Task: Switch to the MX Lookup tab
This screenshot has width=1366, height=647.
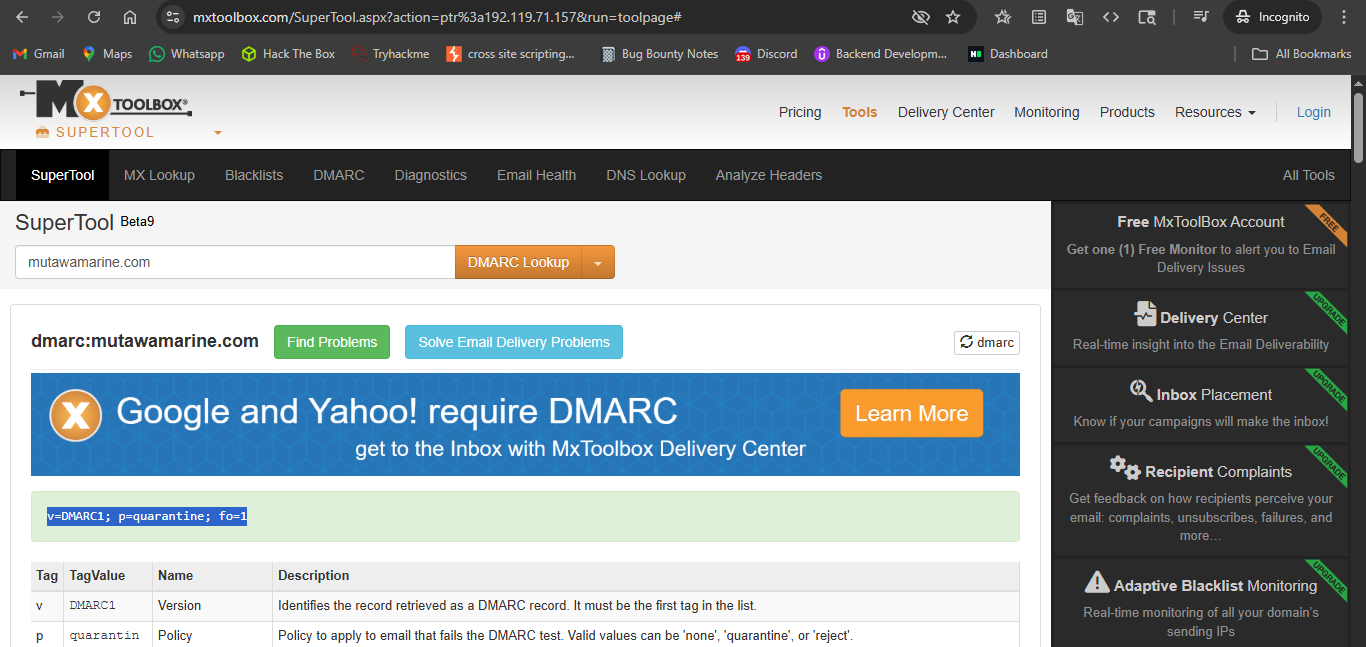Action: click(159, 175)
